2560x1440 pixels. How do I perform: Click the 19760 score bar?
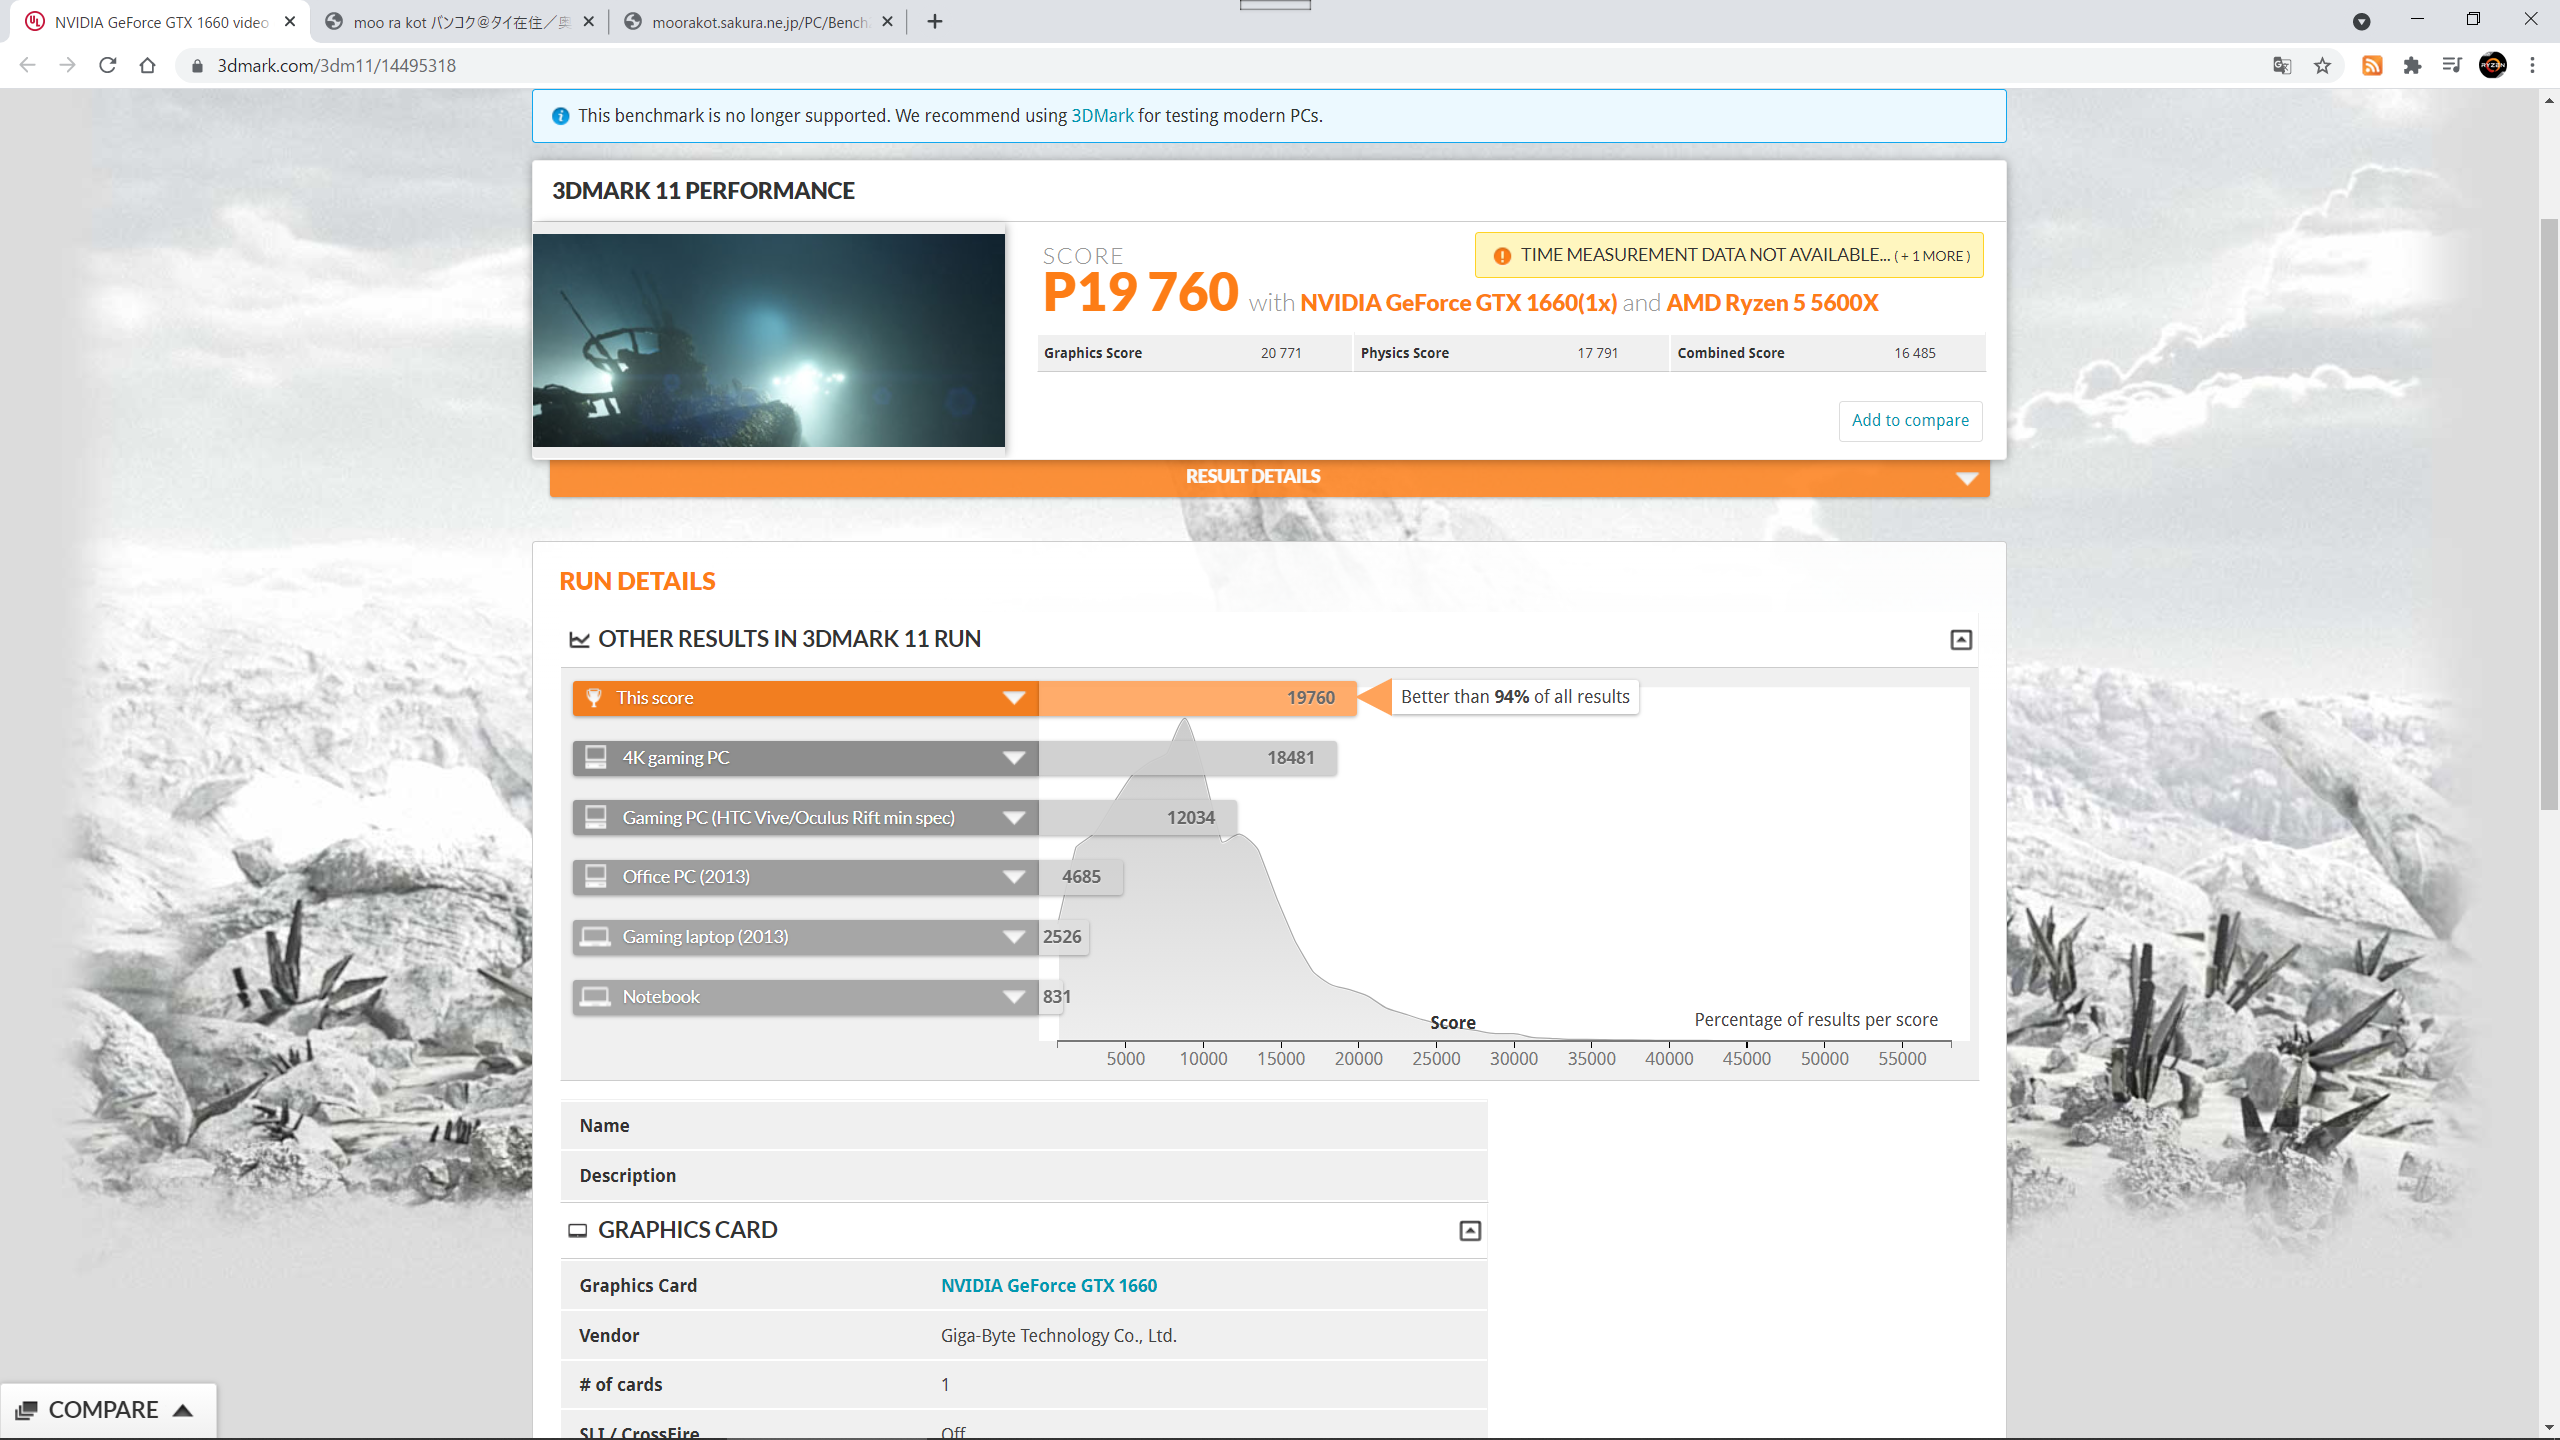coord(1197,698)
